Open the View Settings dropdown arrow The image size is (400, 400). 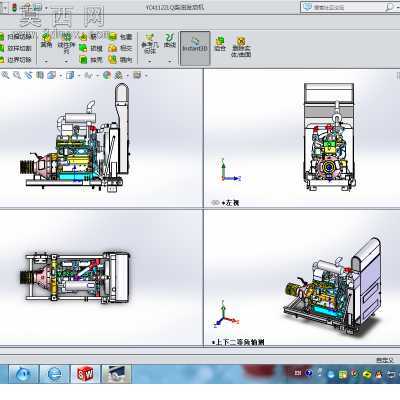(x=146, y=76)
